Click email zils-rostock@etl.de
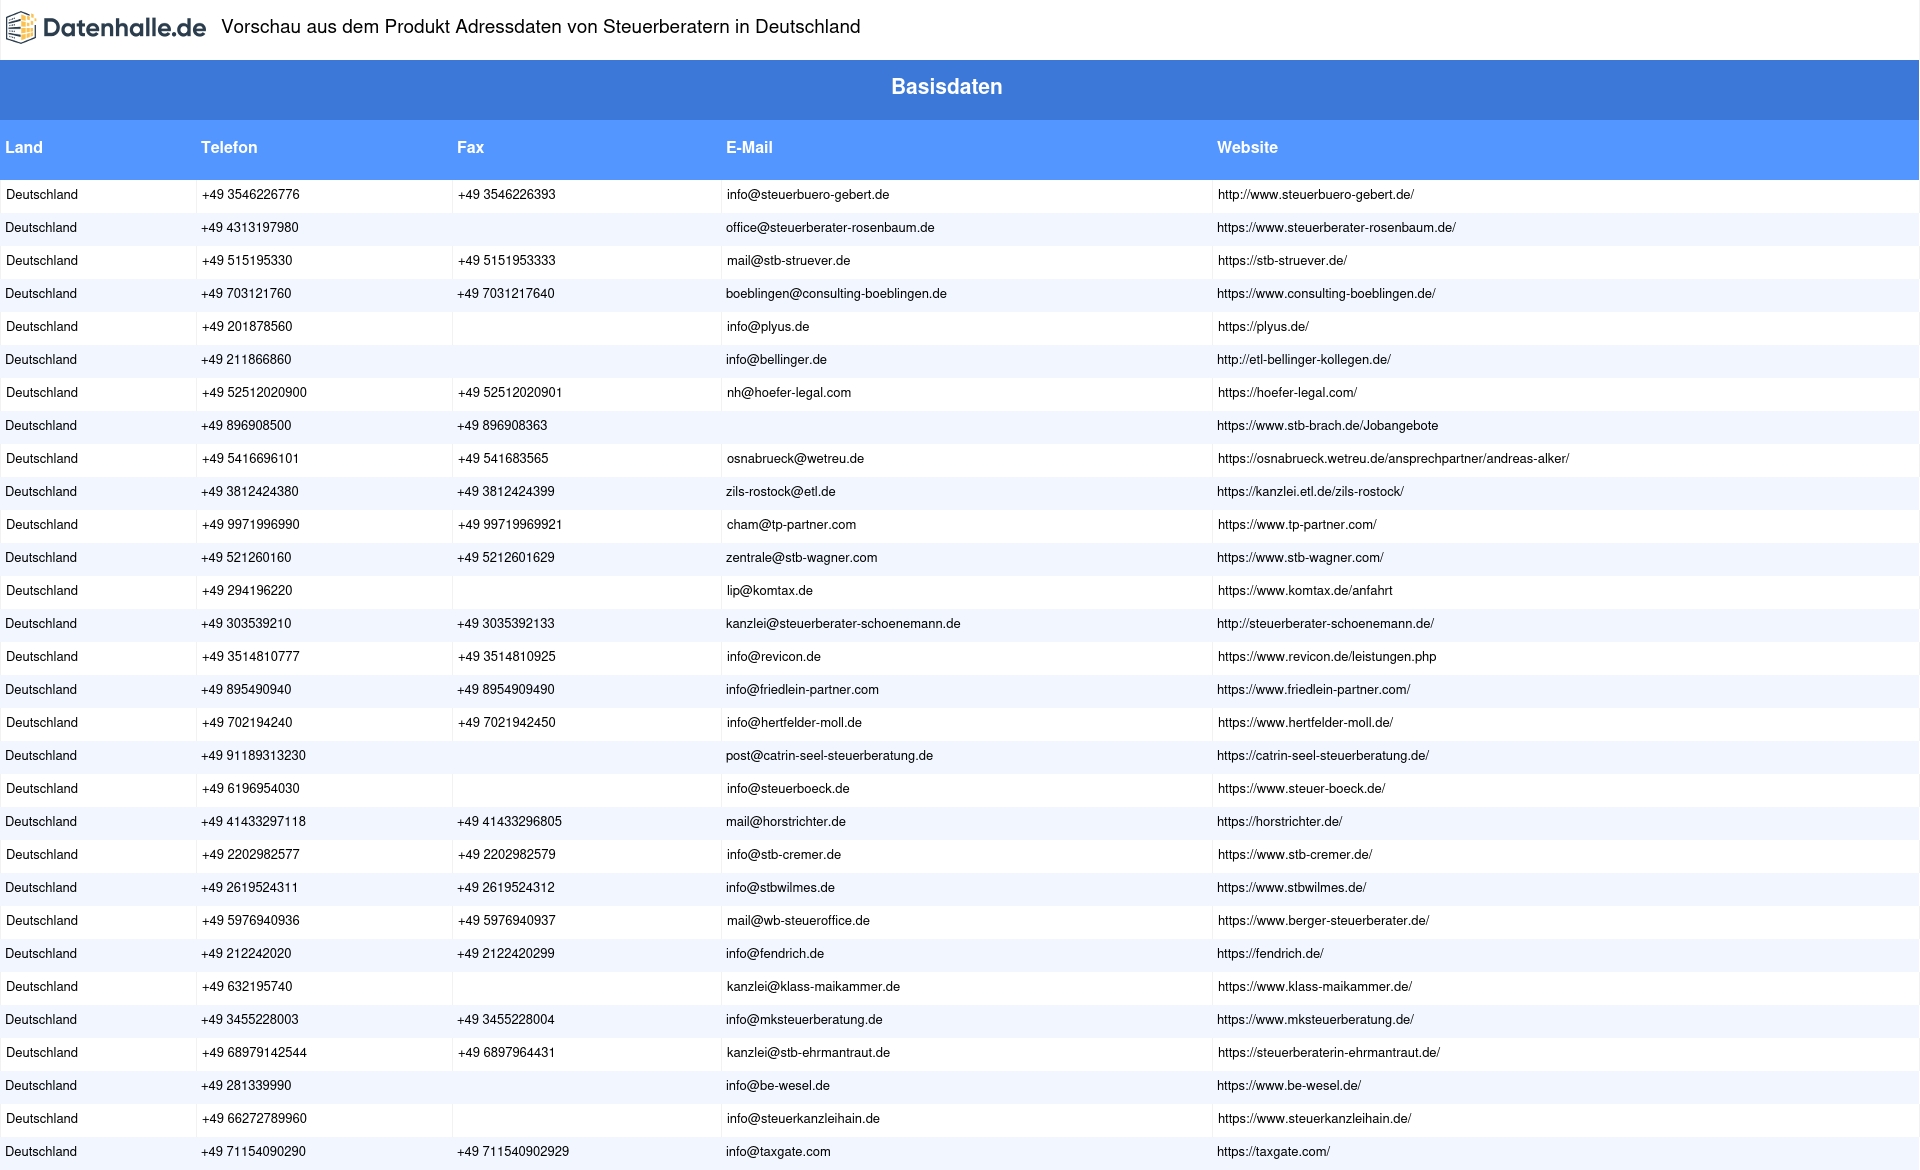This screenshot has width=1920, height=1170. point(781,492)
